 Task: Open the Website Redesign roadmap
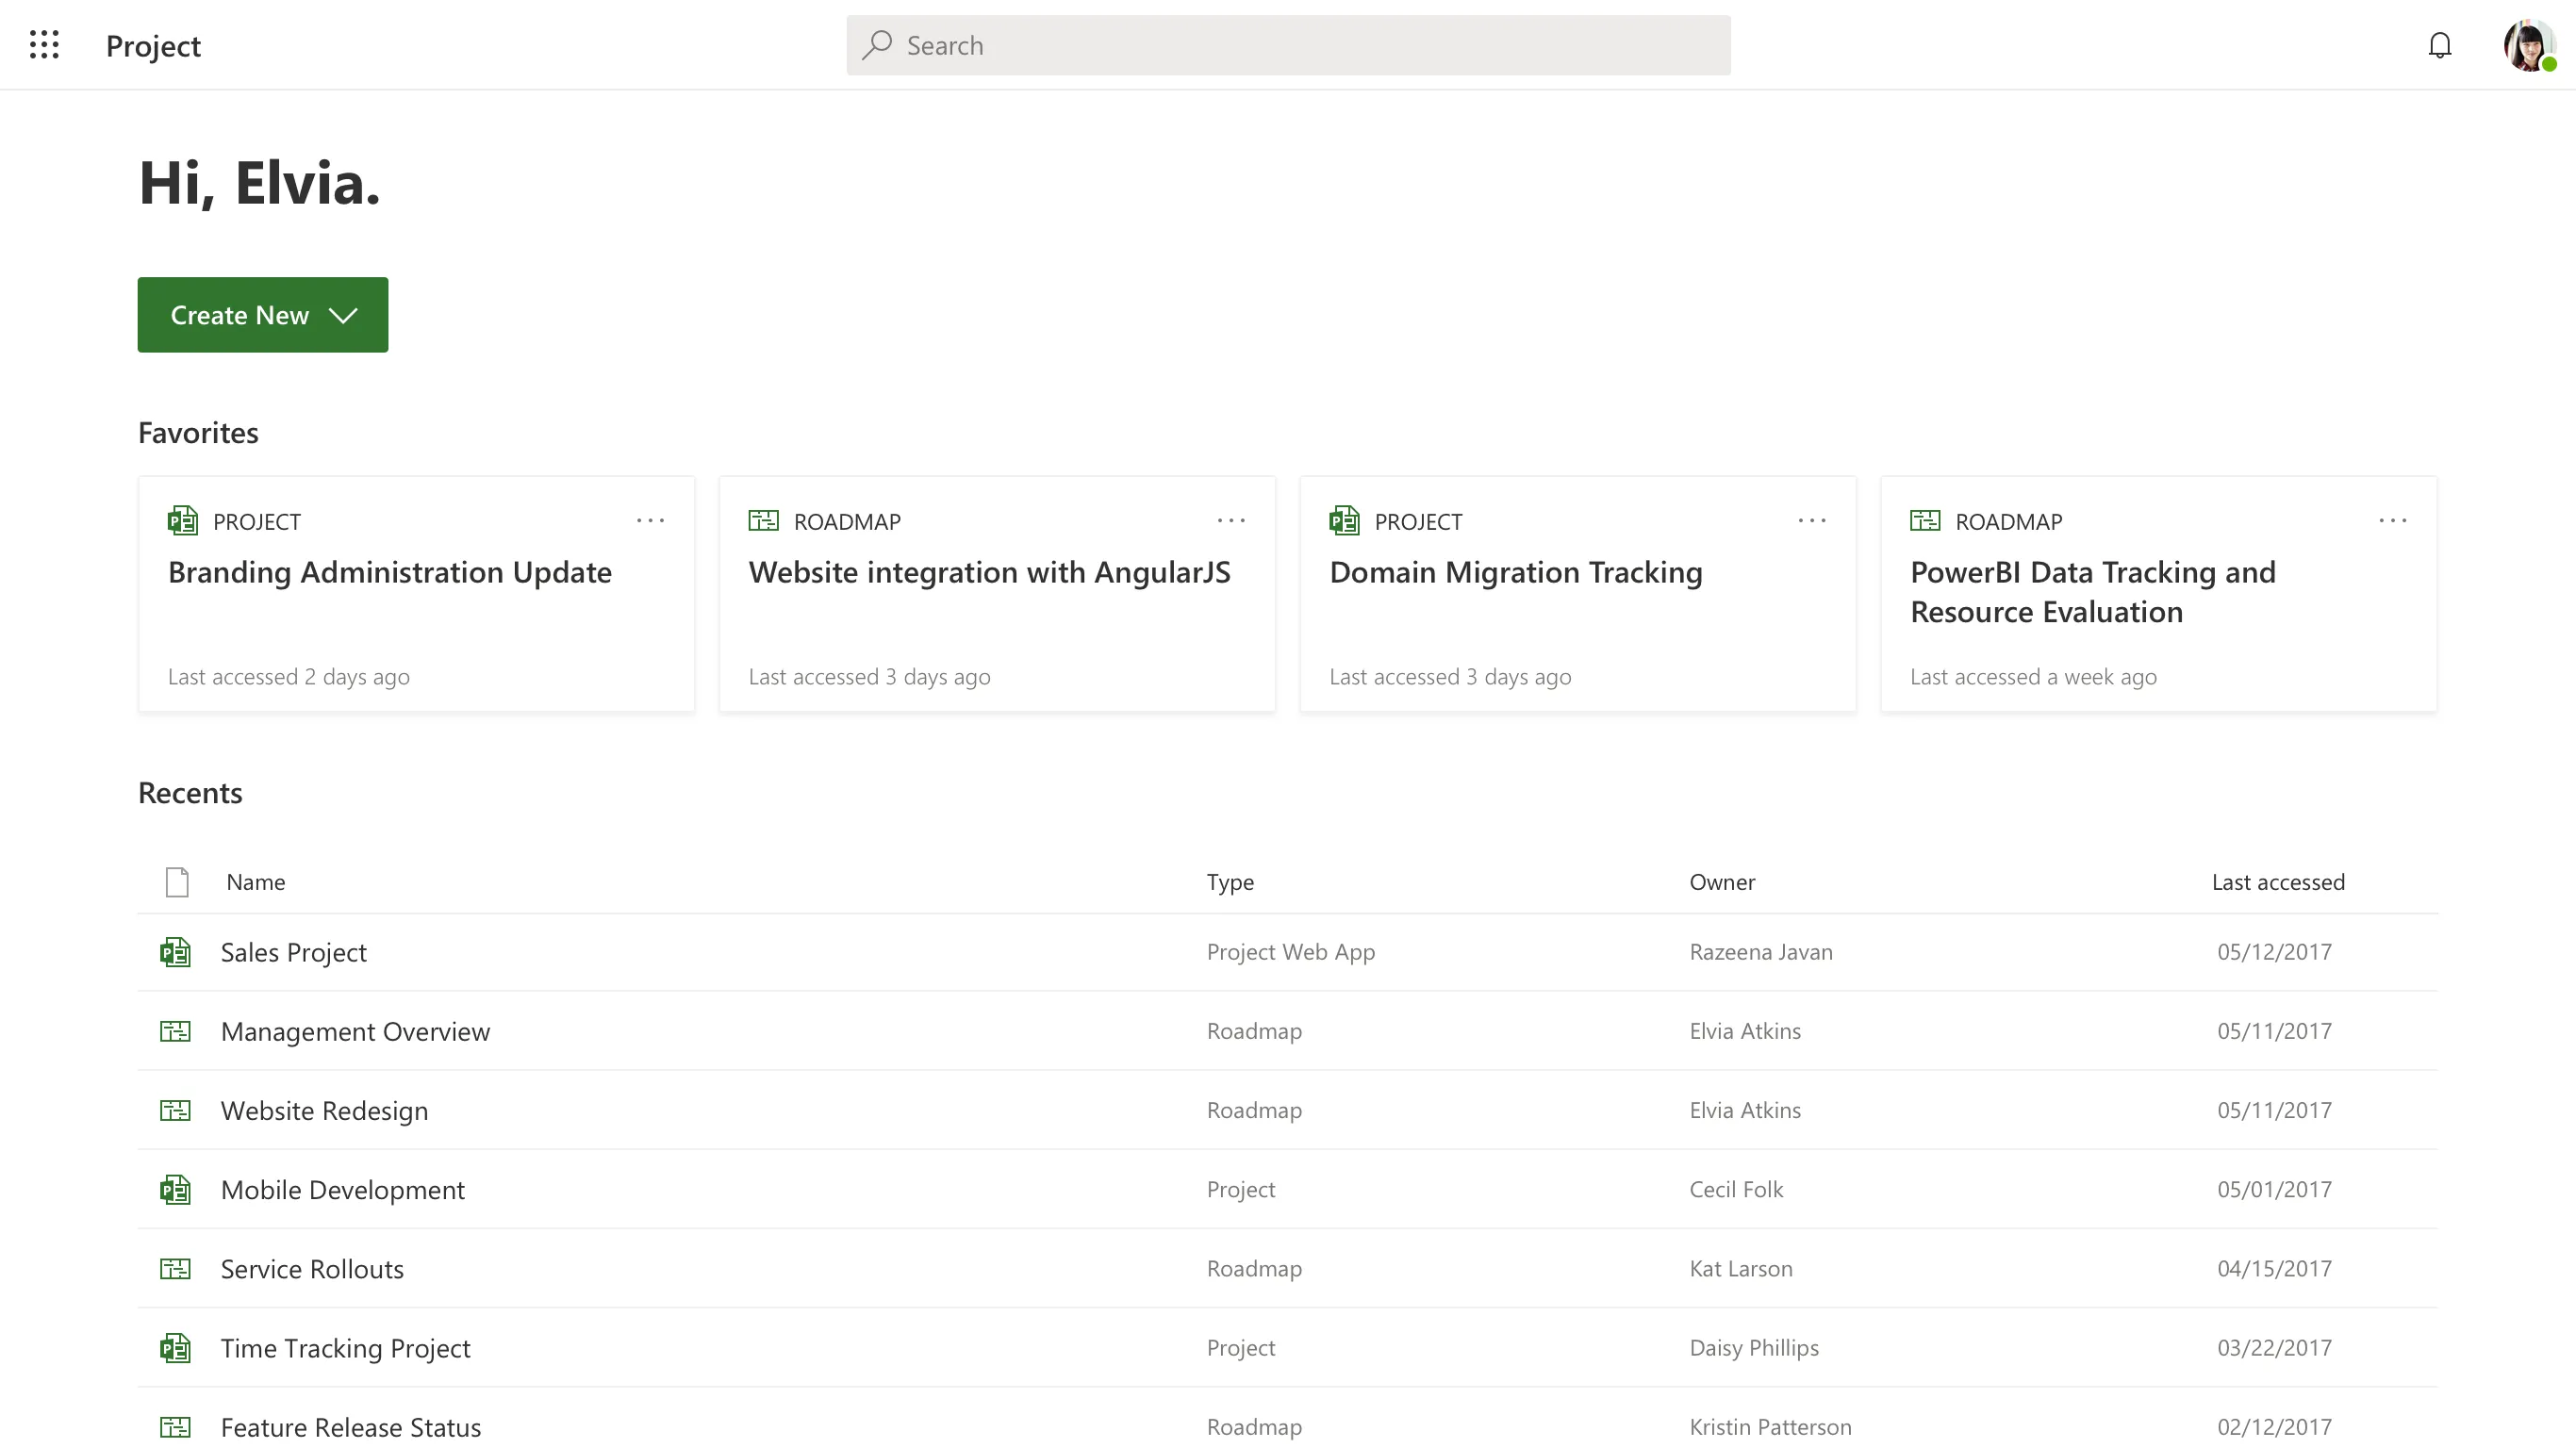pyautogui.click(x=324, y=1110)
